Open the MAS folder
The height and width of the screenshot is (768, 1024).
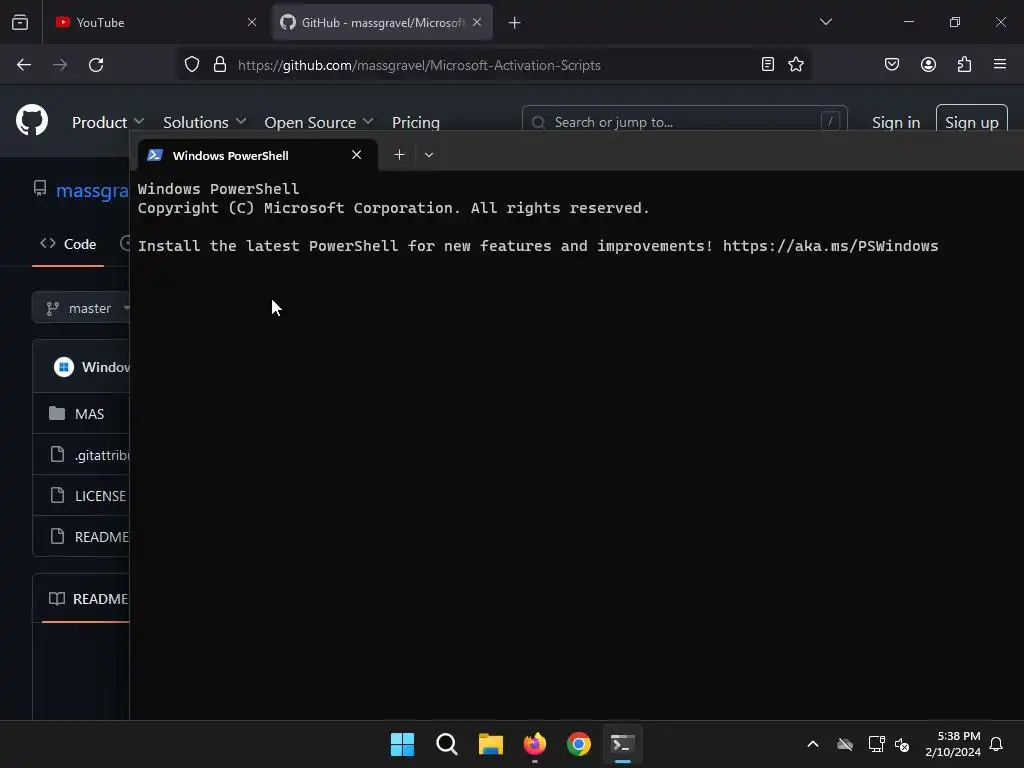tap(89, 414)
